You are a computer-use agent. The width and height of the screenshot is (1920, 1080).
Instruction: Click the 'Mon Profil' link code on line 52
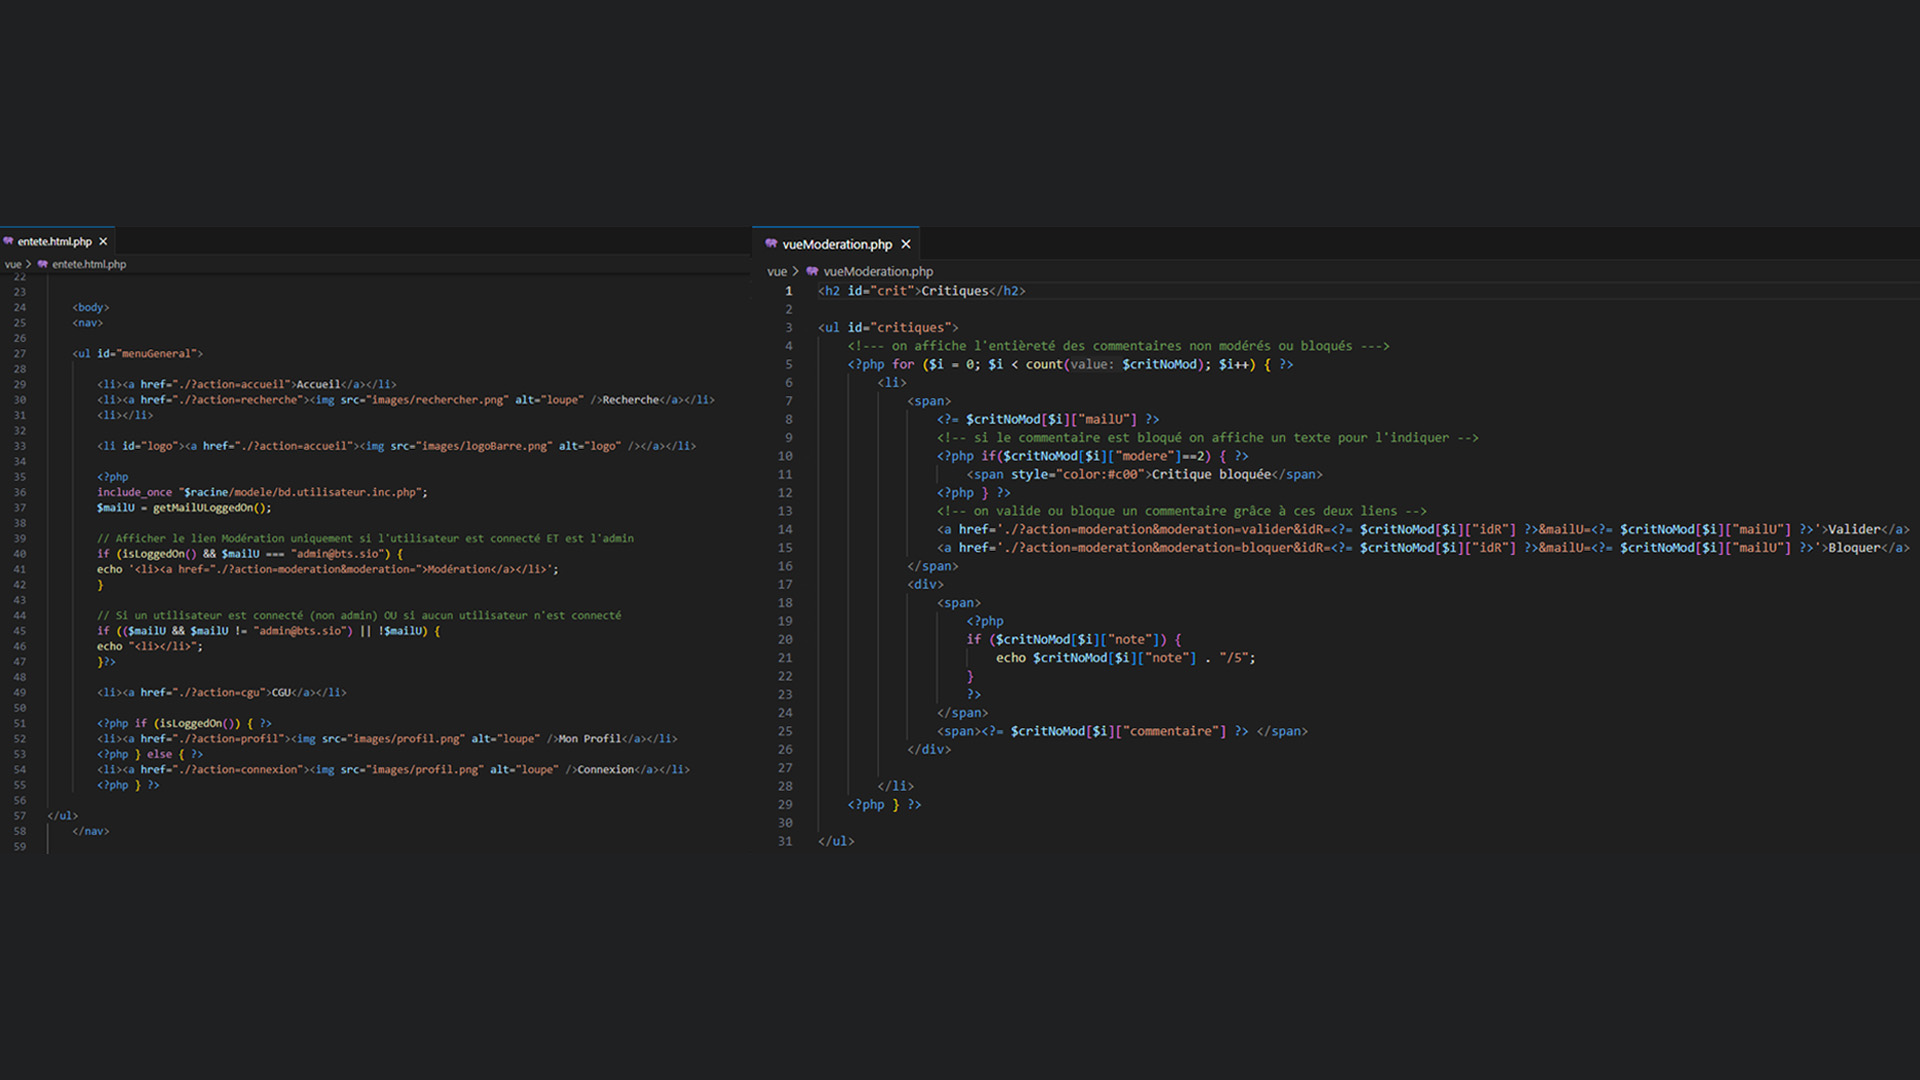point(387,738)
